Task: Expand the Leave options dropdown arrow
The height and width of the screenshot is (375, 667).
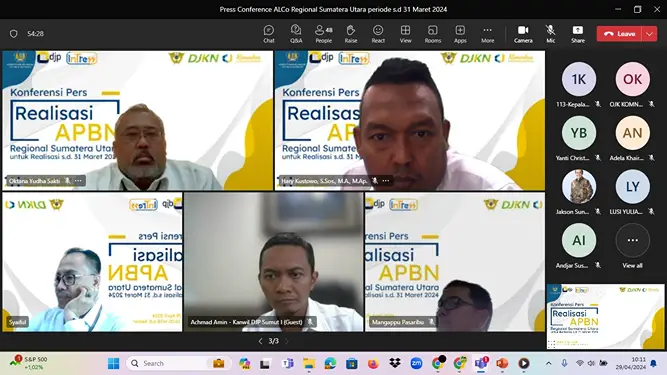Action: coord(649,34)
